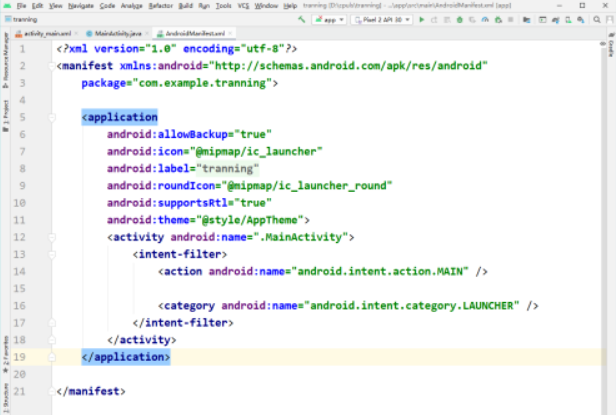Switch to the MainActivity.java tab
This screenshot has width=616, height=415.
click(111, 33)
